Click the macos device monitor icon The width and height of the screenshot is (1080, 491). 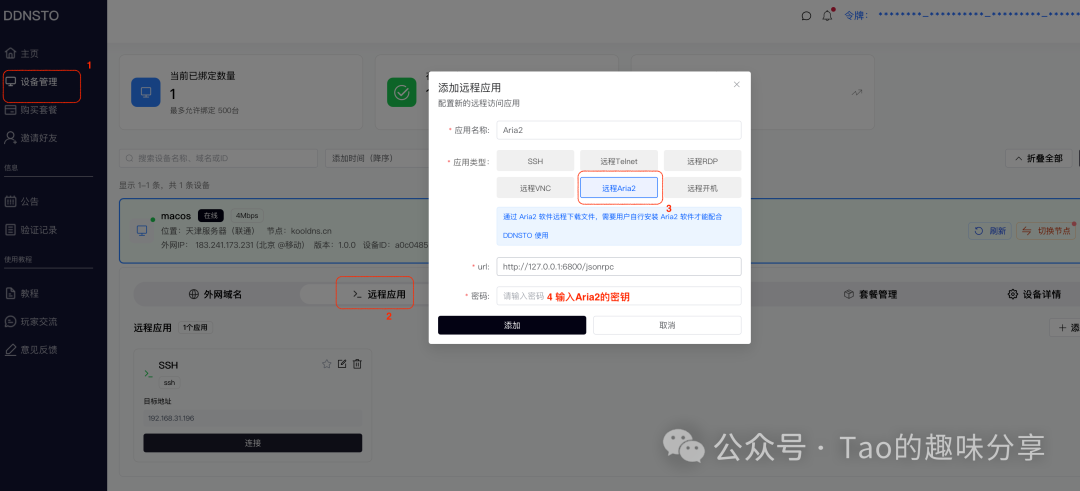[141, 231]
